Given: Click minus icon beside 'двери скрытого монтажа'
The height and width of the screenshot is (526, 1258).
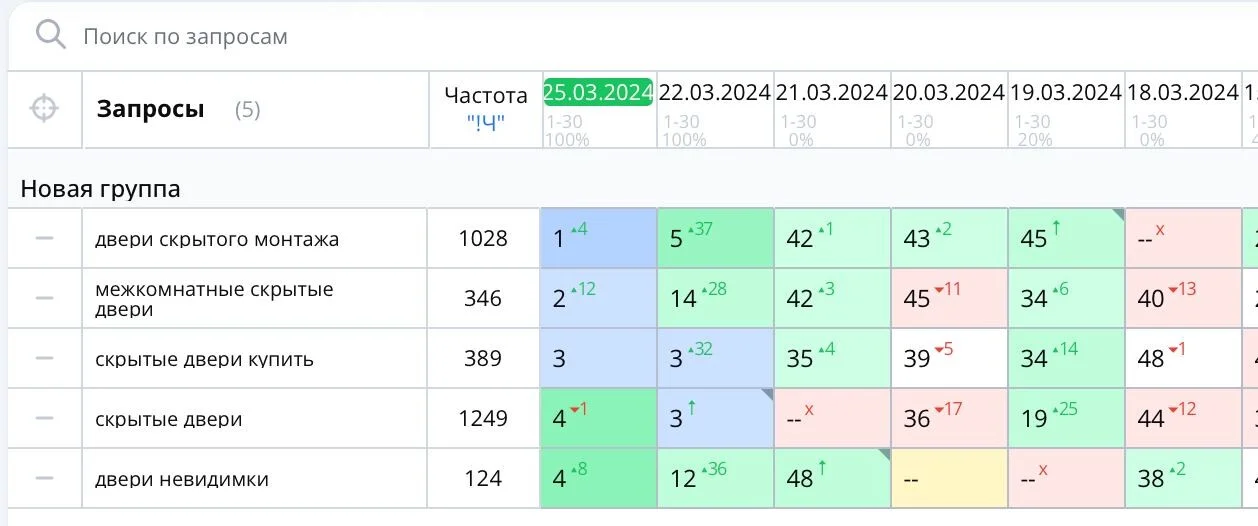Looking at the screenshot, I should tap(44, 238).
